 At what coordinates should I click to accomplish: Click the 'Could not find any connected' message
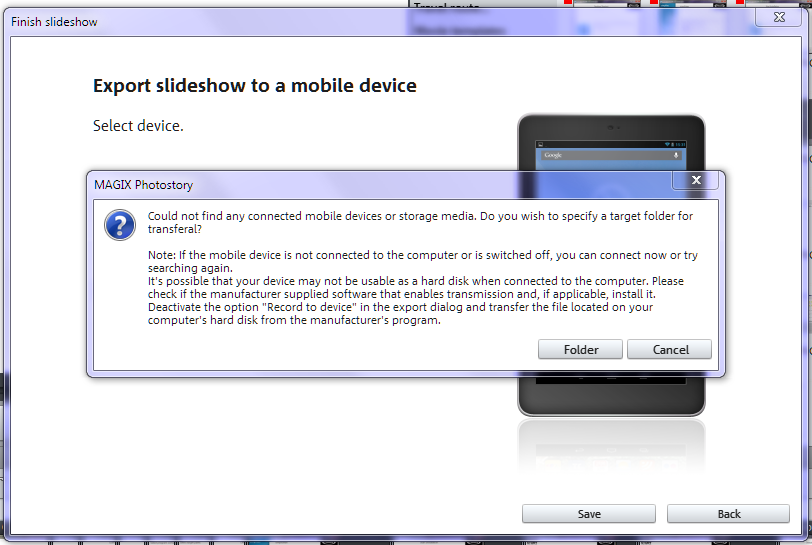click(x=420, y=222)
